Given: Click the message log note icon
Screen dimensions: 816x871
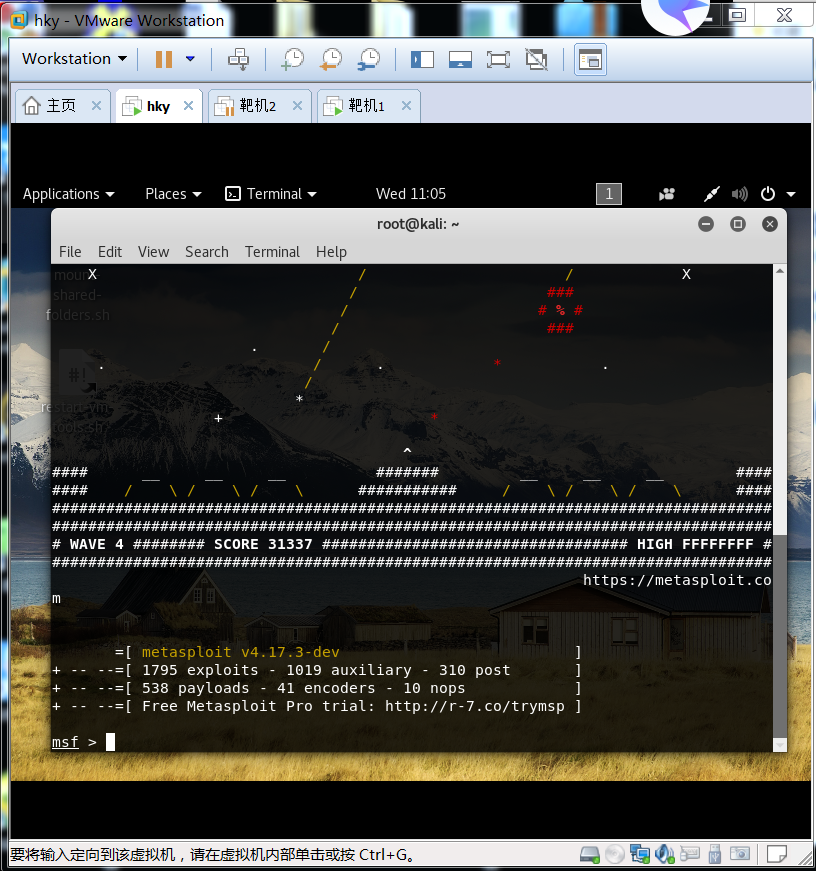Looking at the screenshot, I should (x=777, y=854).
